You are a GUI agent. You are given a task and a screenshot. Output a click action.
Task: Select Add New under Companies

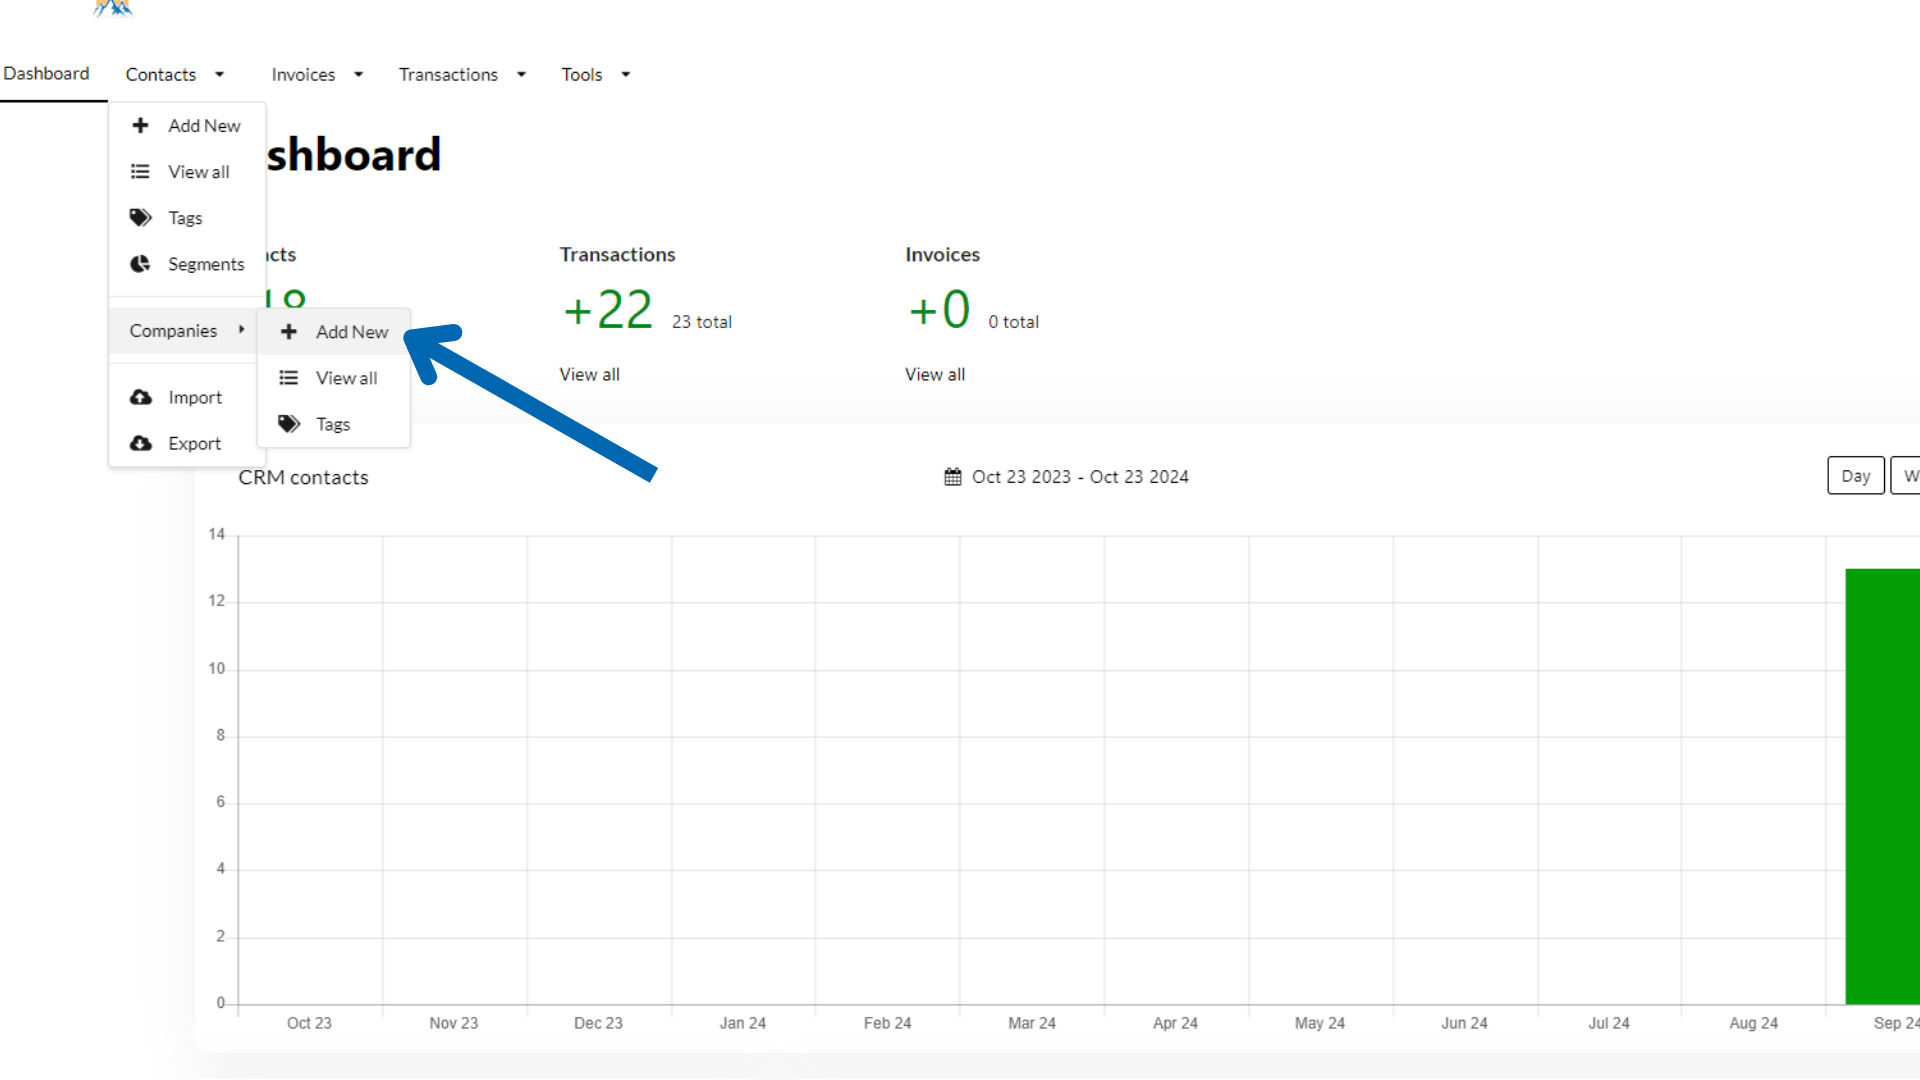(x=351, y=332)
